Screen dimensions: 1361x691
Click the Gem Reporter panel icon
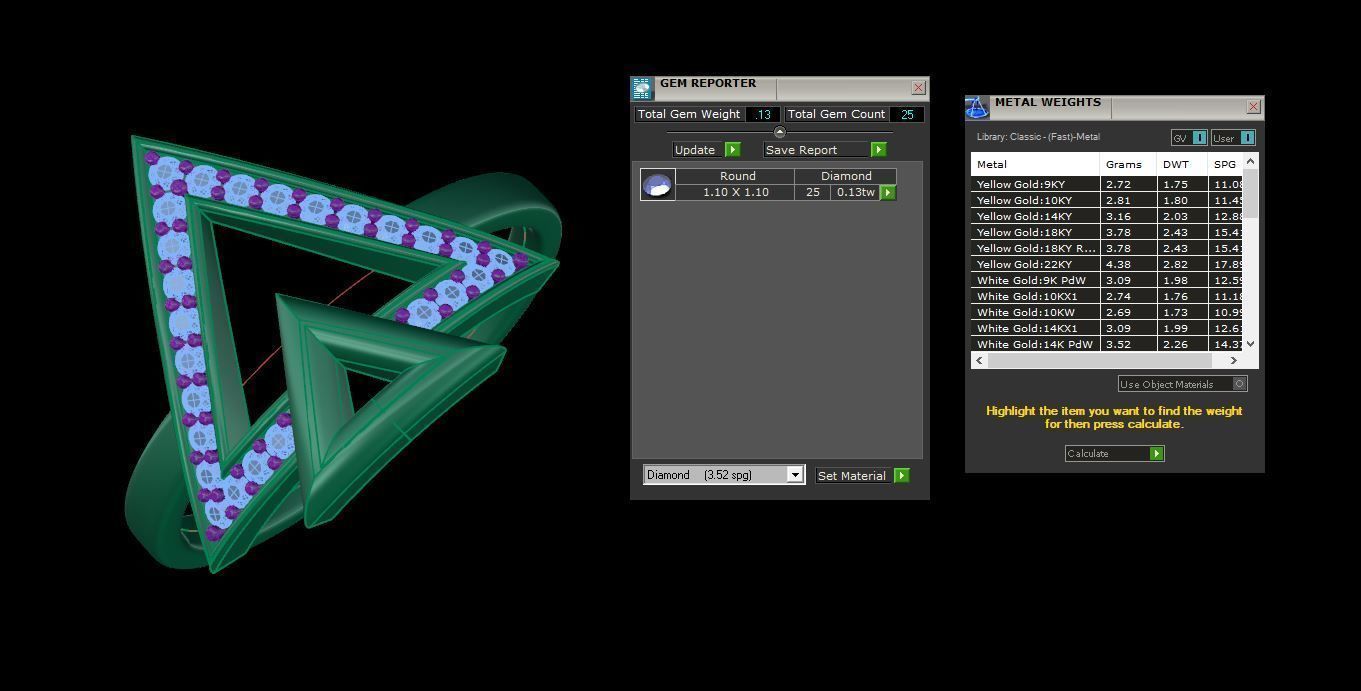pyautogui.click(x=642, y=88)
